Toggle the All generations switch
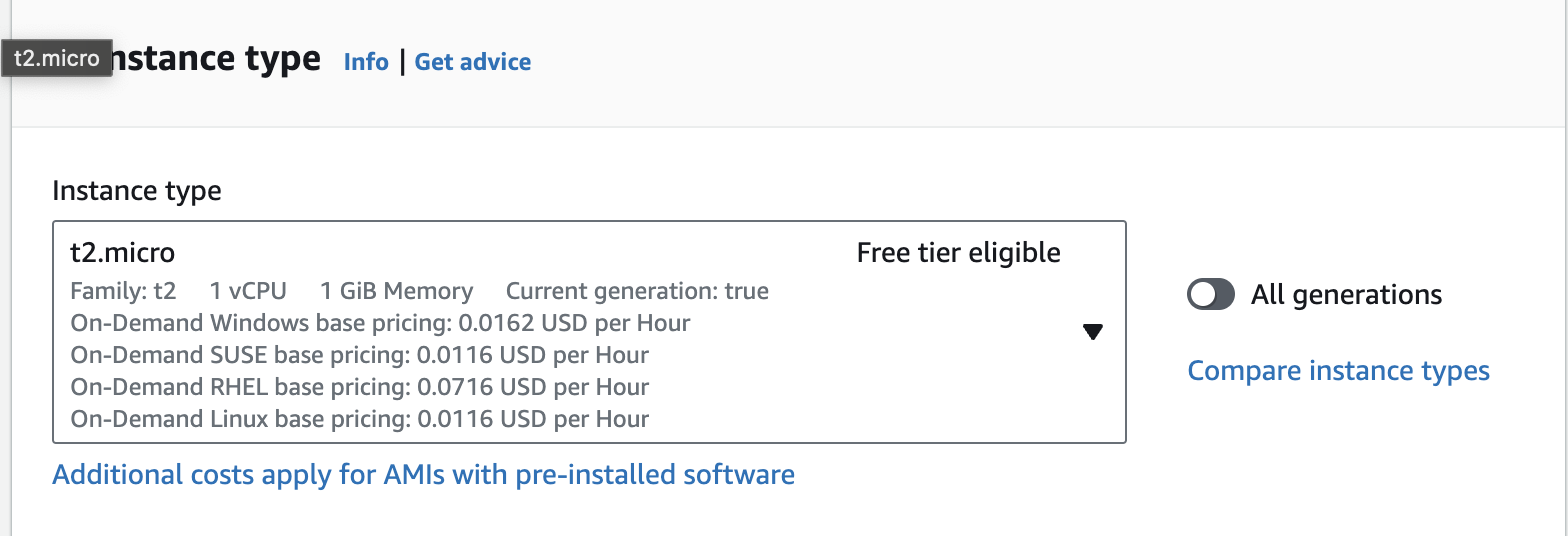The width and height of the screenshot is (1568, 536). (1210, 294)
